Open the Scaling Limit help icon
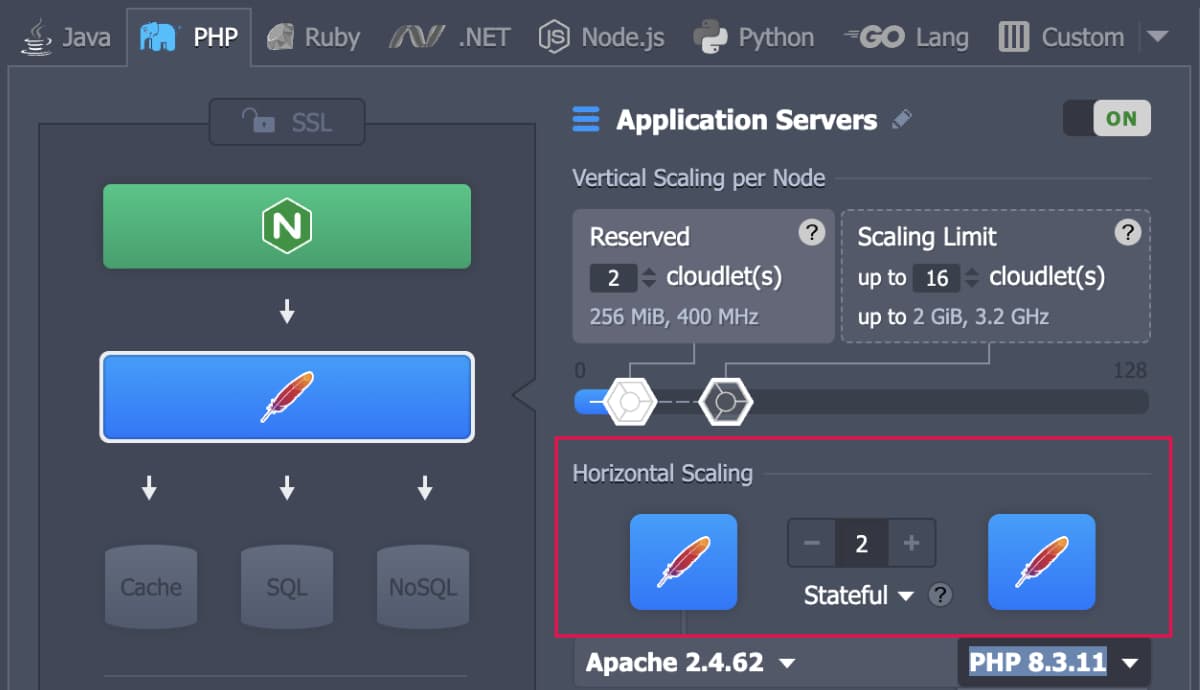 pyautogui.click(x=1127, y=233)
